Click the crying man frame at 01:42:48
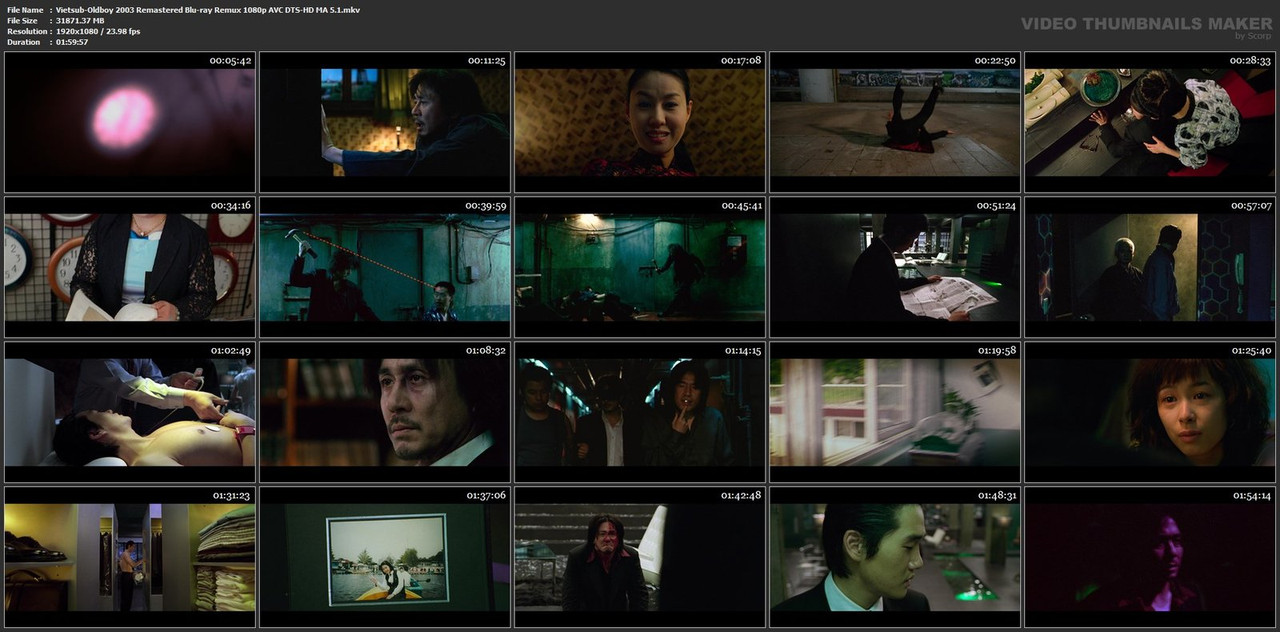 (640, 557)
